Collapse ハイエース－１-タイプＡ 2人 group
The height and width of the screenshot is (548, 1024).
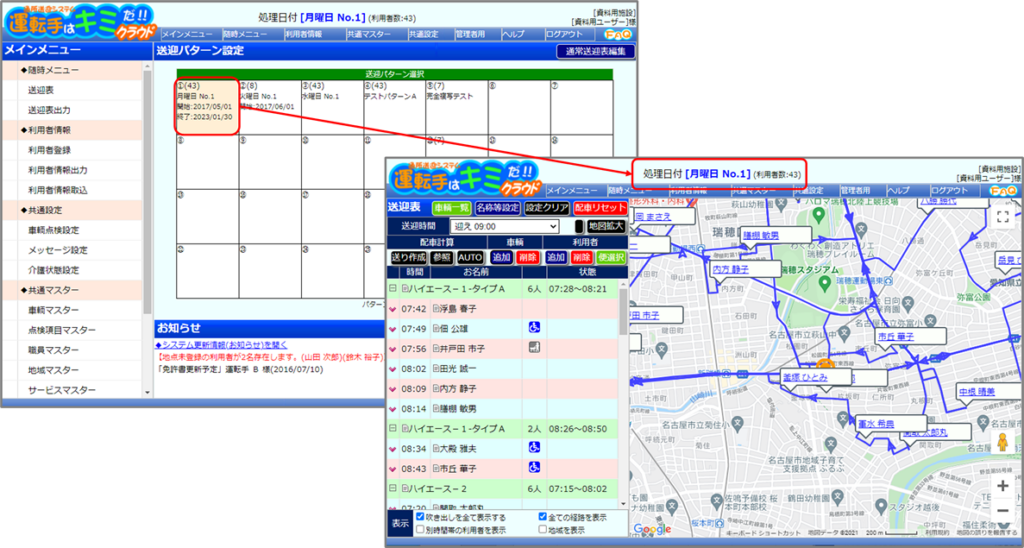pos(392,428)
